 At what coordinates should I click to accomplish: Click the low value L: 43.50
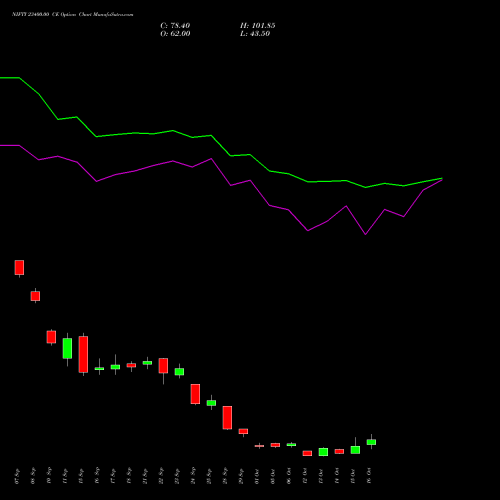pyautogui.click(x=255, y=34)
